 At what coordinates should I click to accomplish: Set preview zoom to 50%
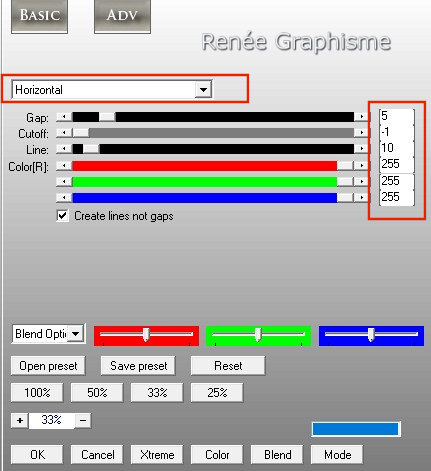point(97,393)
